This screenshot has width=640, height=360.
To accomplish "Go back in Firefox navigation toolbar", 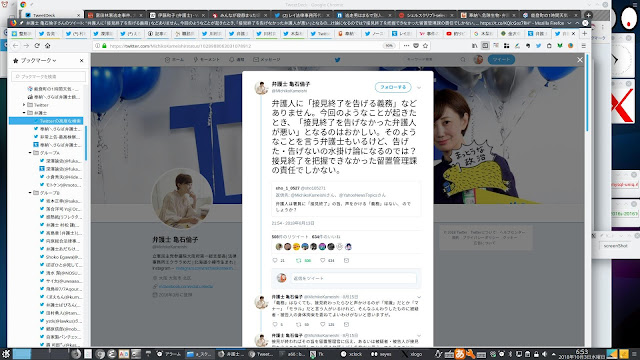I will (x=15, y=46).
